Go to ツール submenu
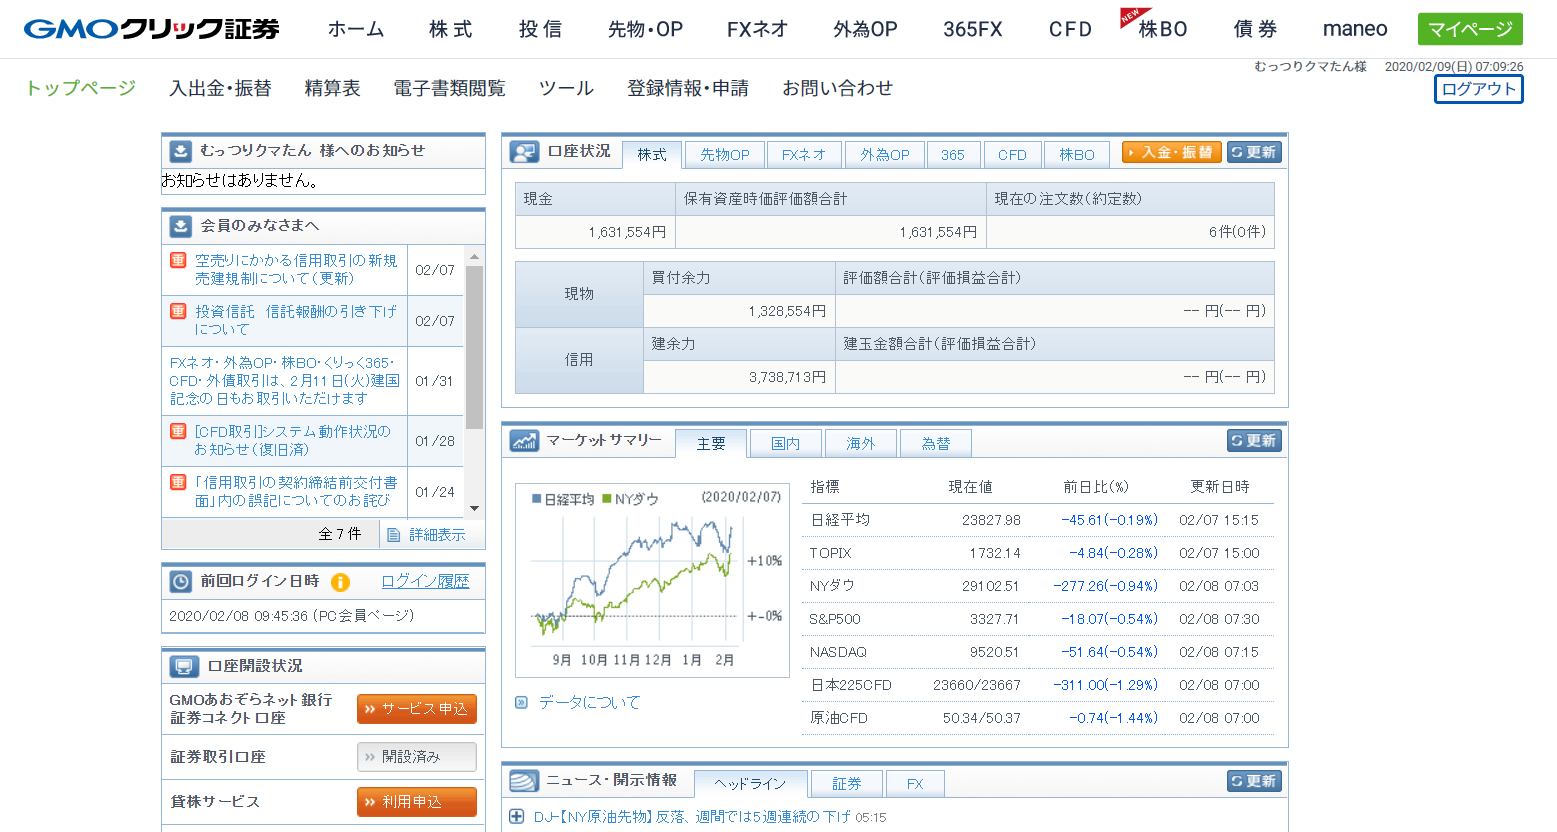This screenshot has height=832, width=1557. [x=566, y=88]
